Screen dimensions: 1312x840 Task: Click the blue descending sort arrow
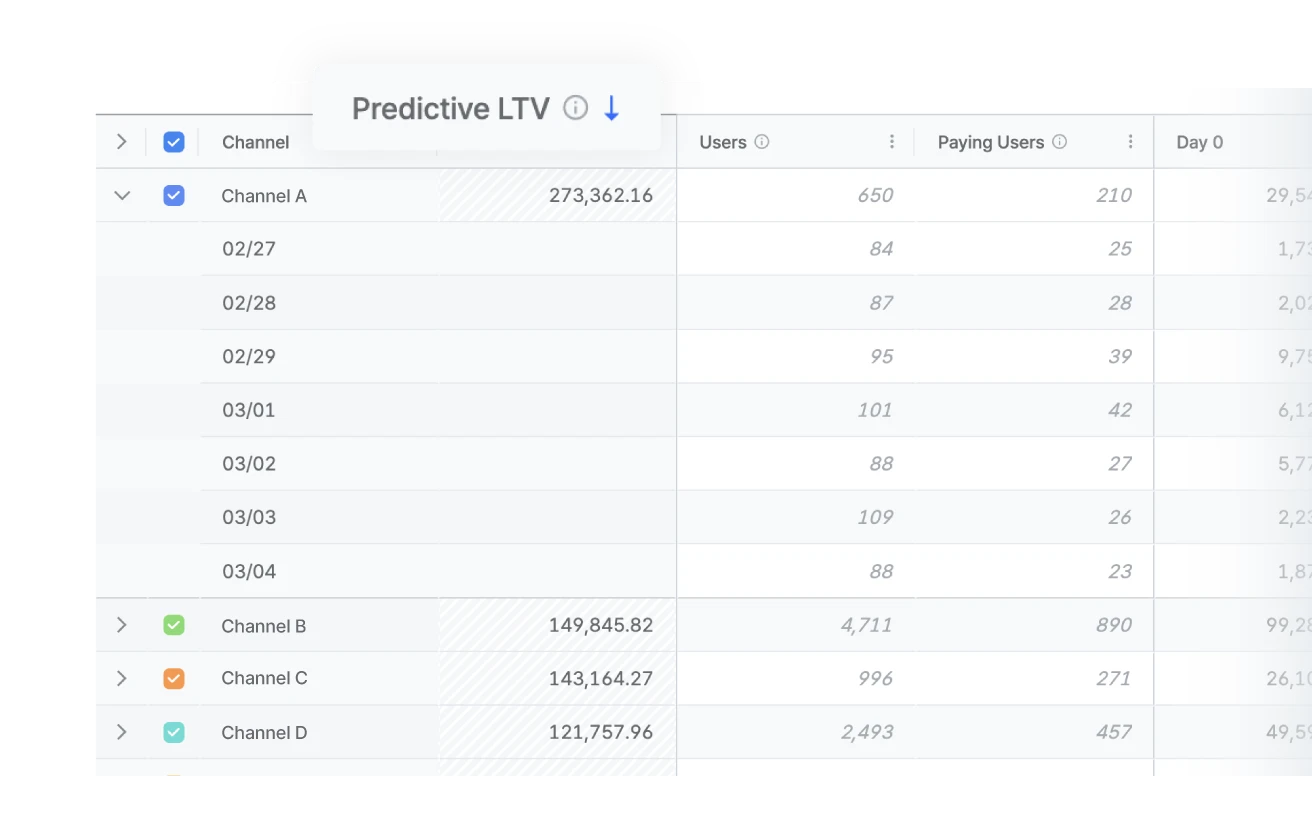tap(612, 109)
